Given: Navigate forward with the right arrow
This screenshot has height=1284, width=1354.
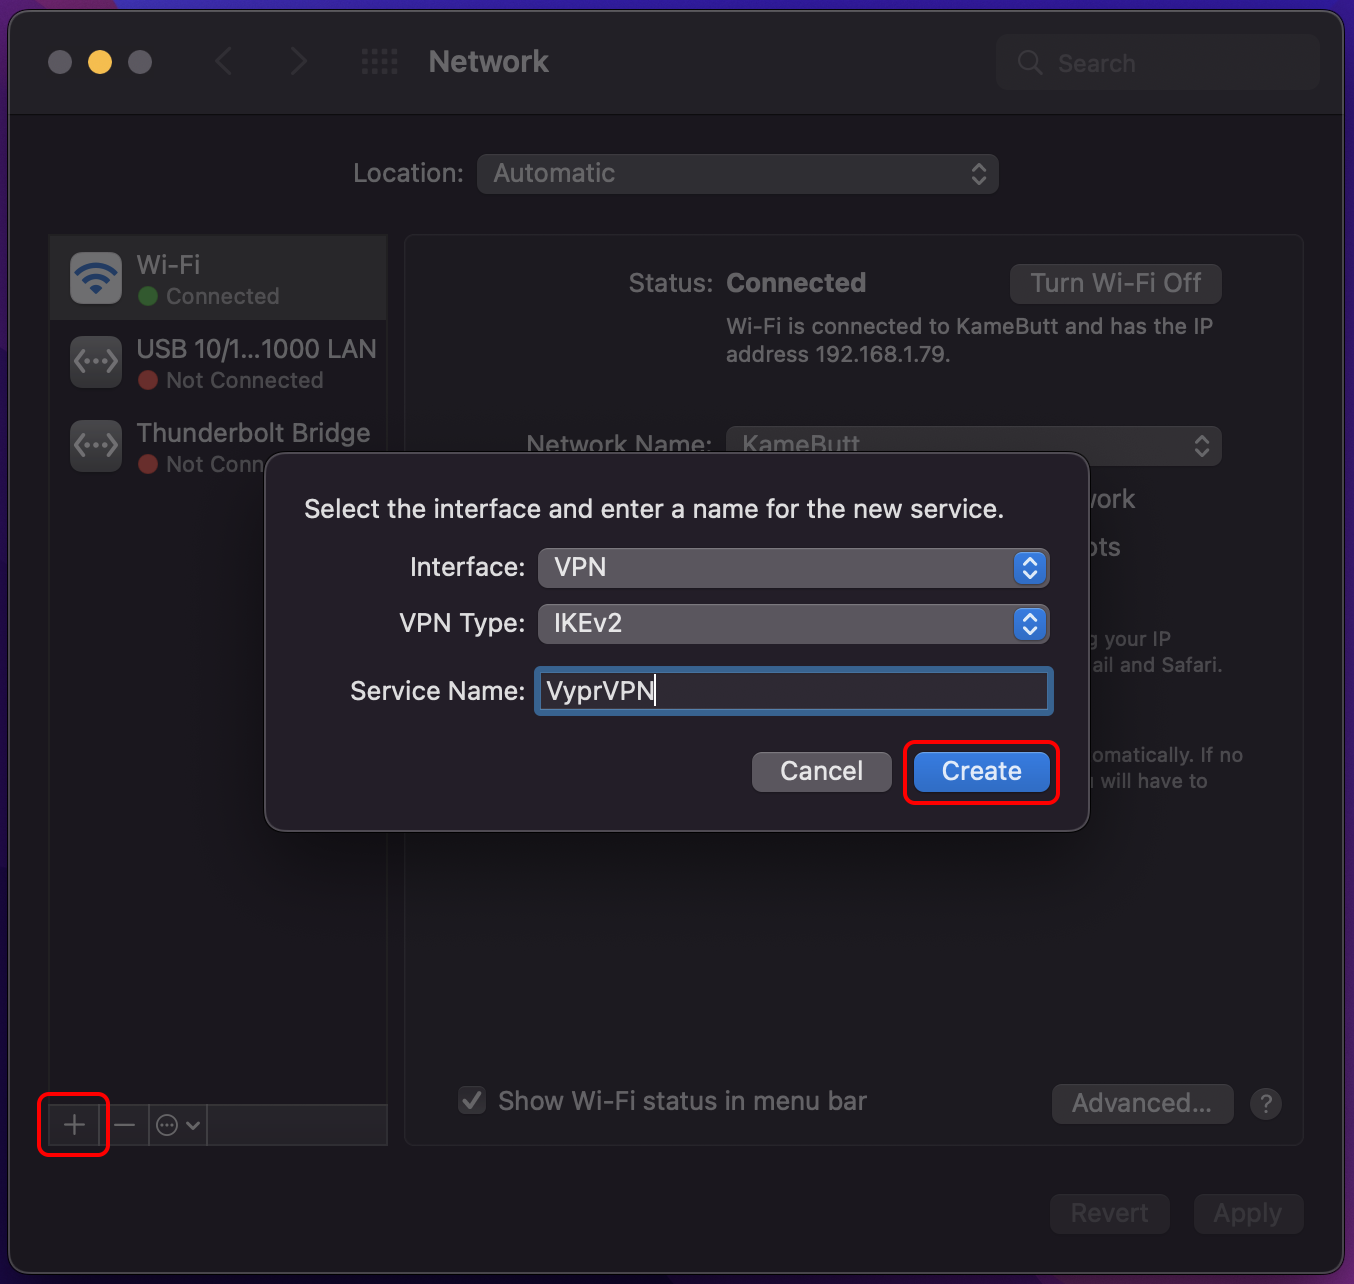Looking at the screenshot, I should click(298, 61).
